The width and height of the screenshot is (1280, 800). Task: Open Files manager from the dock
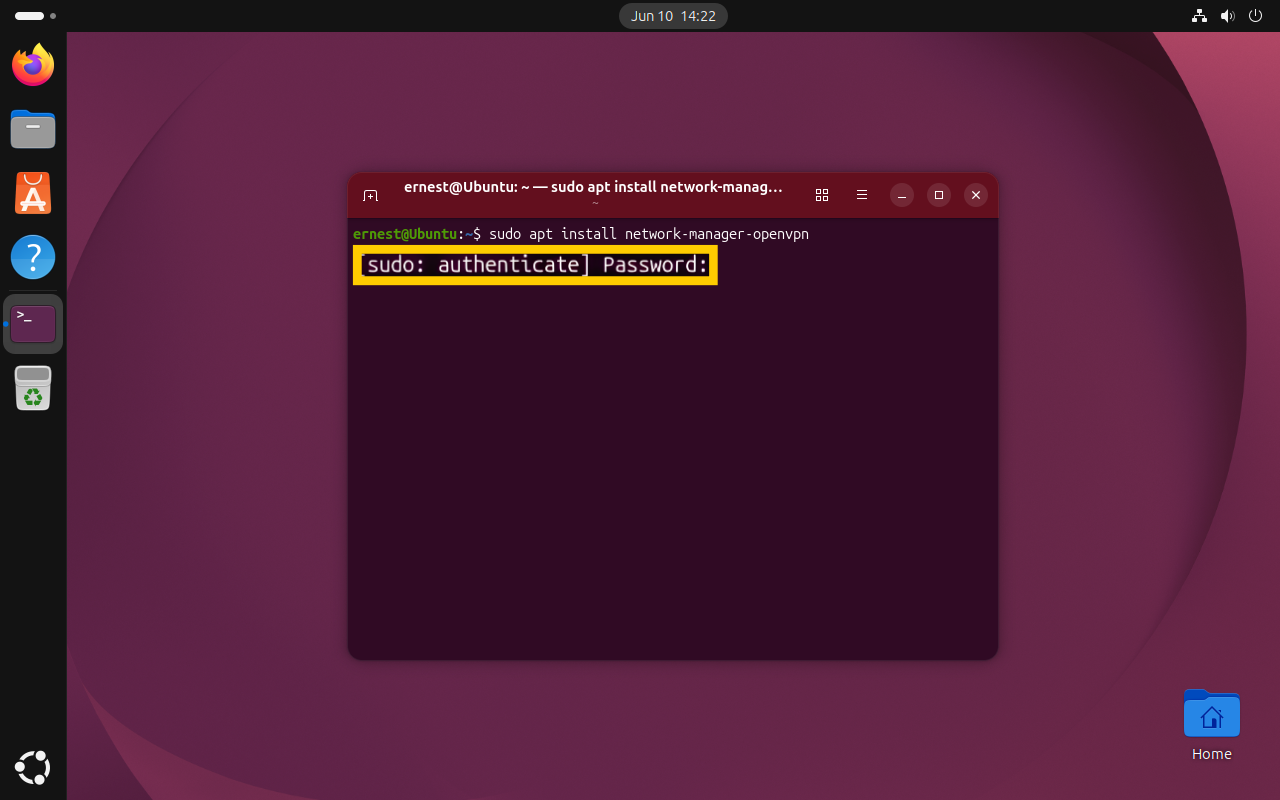(x=33, y=129)
